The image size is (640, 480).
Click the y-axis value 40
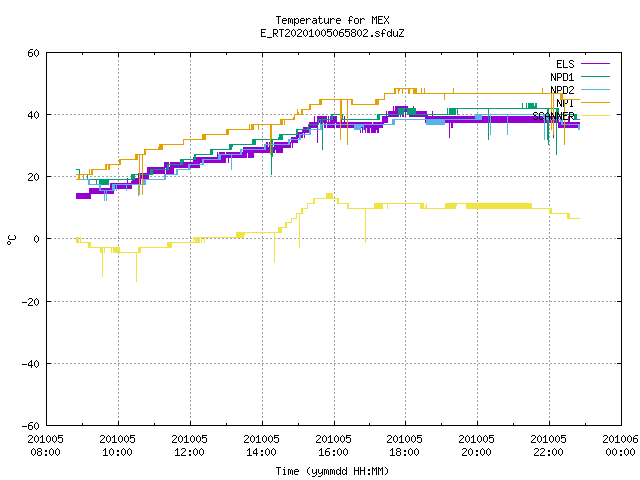coord(33,115)
